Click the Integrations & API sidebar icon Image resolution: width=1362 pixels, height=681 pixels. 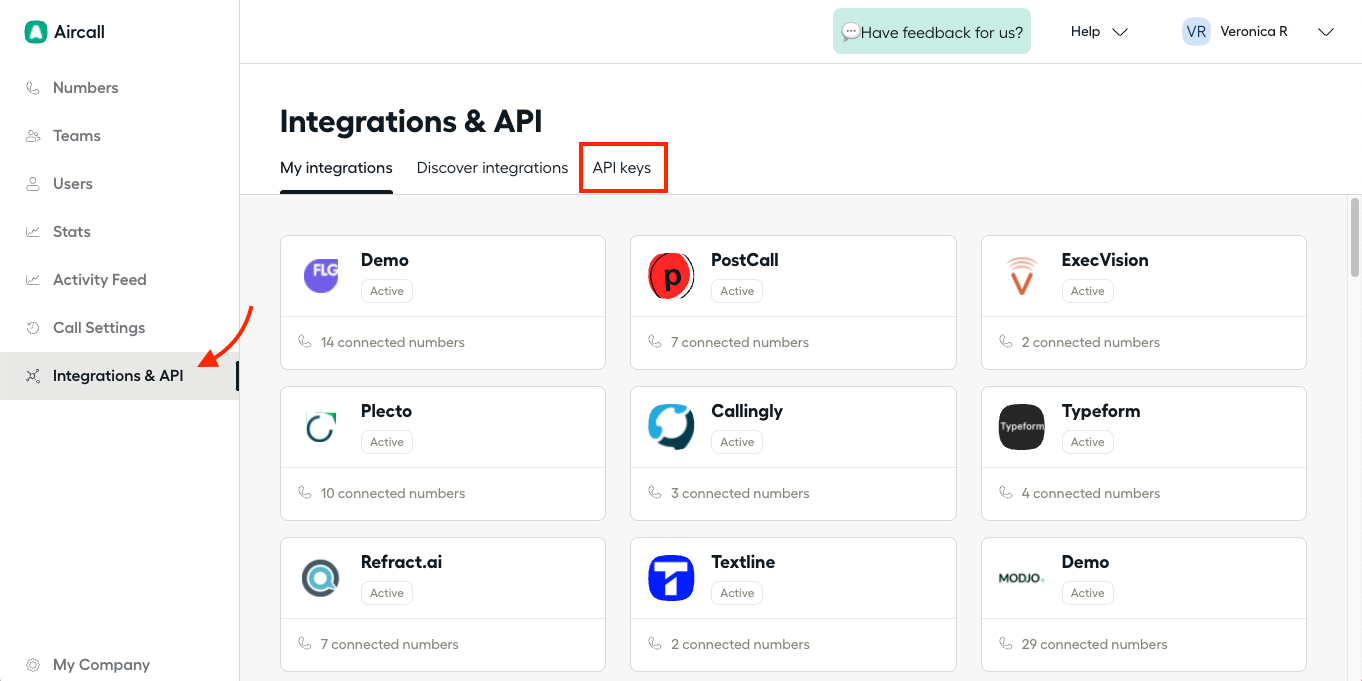[x=33, y=376]
